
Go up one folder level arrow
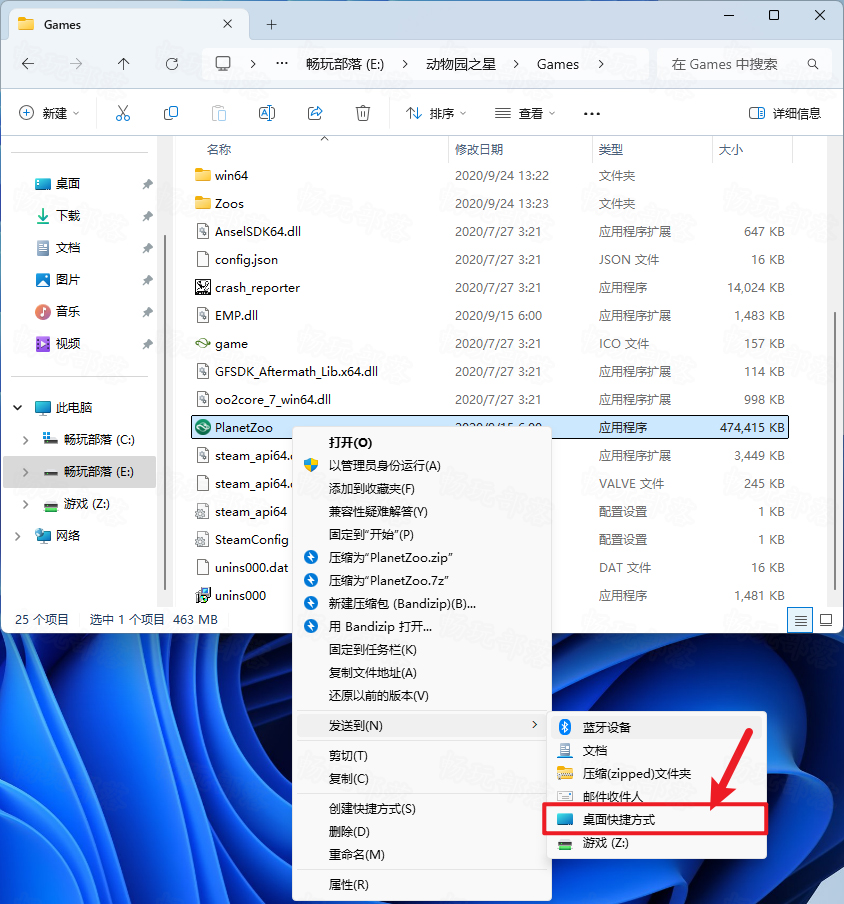(123, 64)
